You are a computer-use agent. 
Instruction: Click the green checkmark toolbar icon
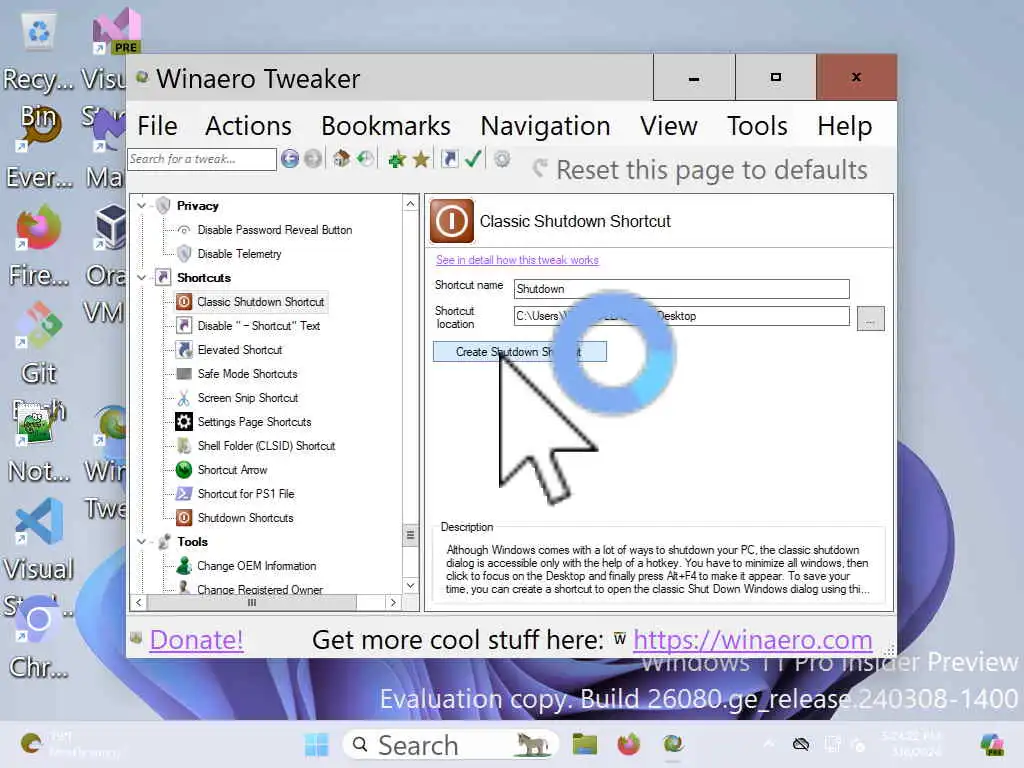tap(473, 159)
